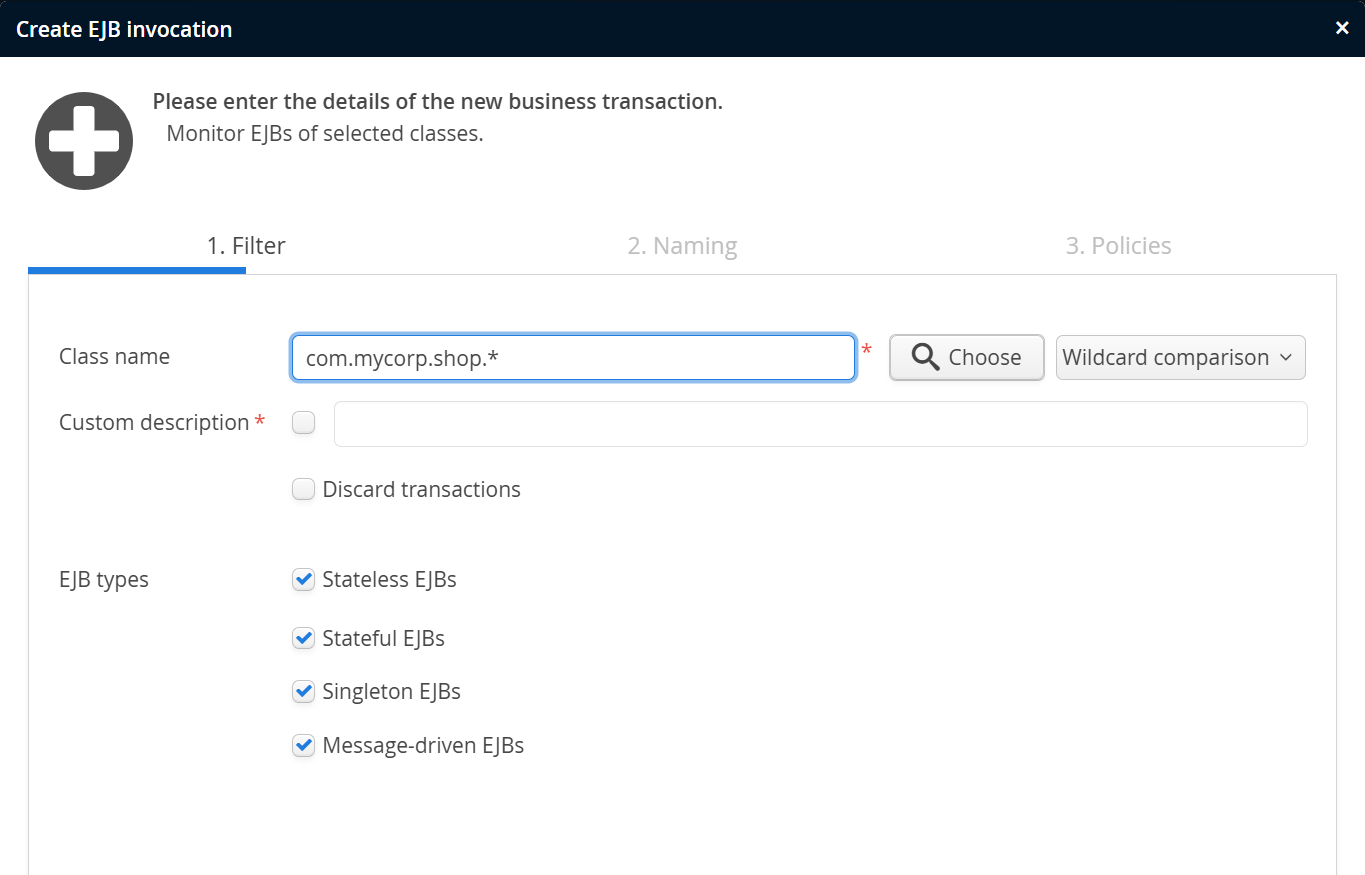The image size is (1365, 875).
Task: Check the Discard transactions checkbox
Action: pos(303,490)
